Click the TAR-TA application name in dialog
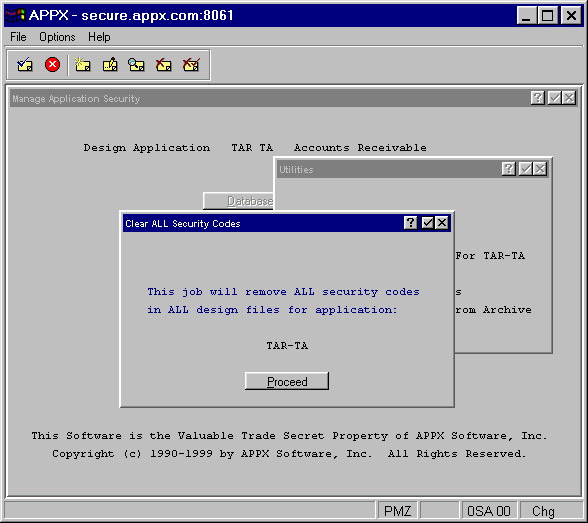 pos(287,345)
